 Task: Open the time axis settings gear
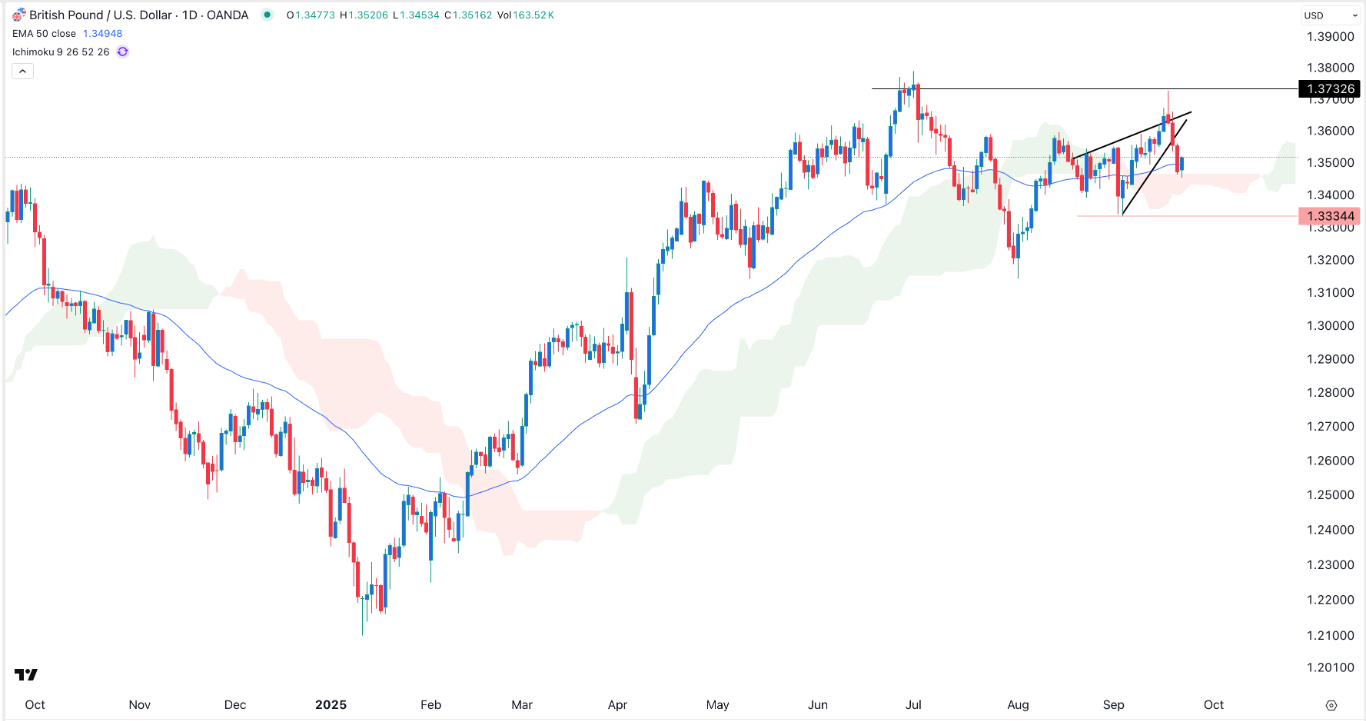point(1331,704)
